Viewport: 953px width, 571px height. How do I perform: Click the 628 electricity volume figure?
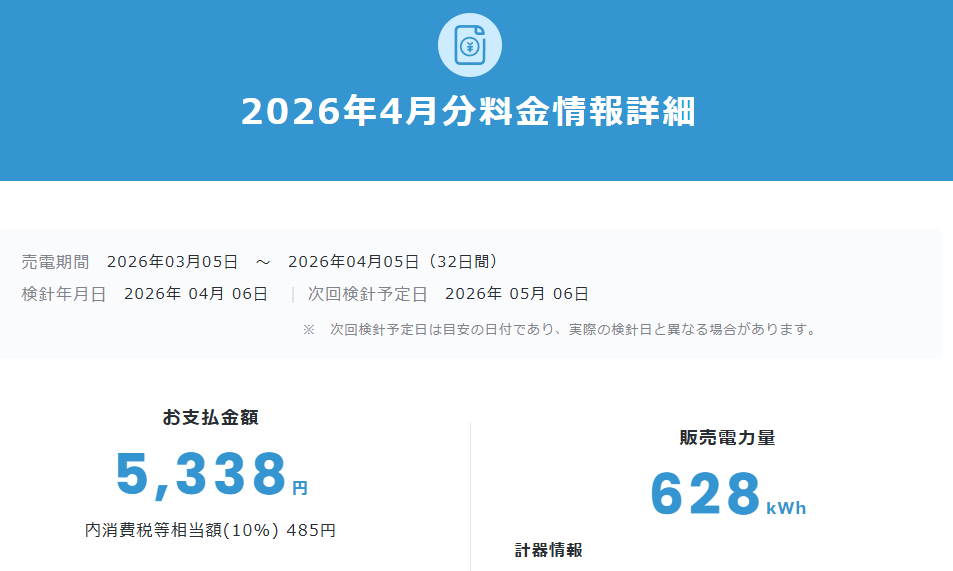pos(705,494)
